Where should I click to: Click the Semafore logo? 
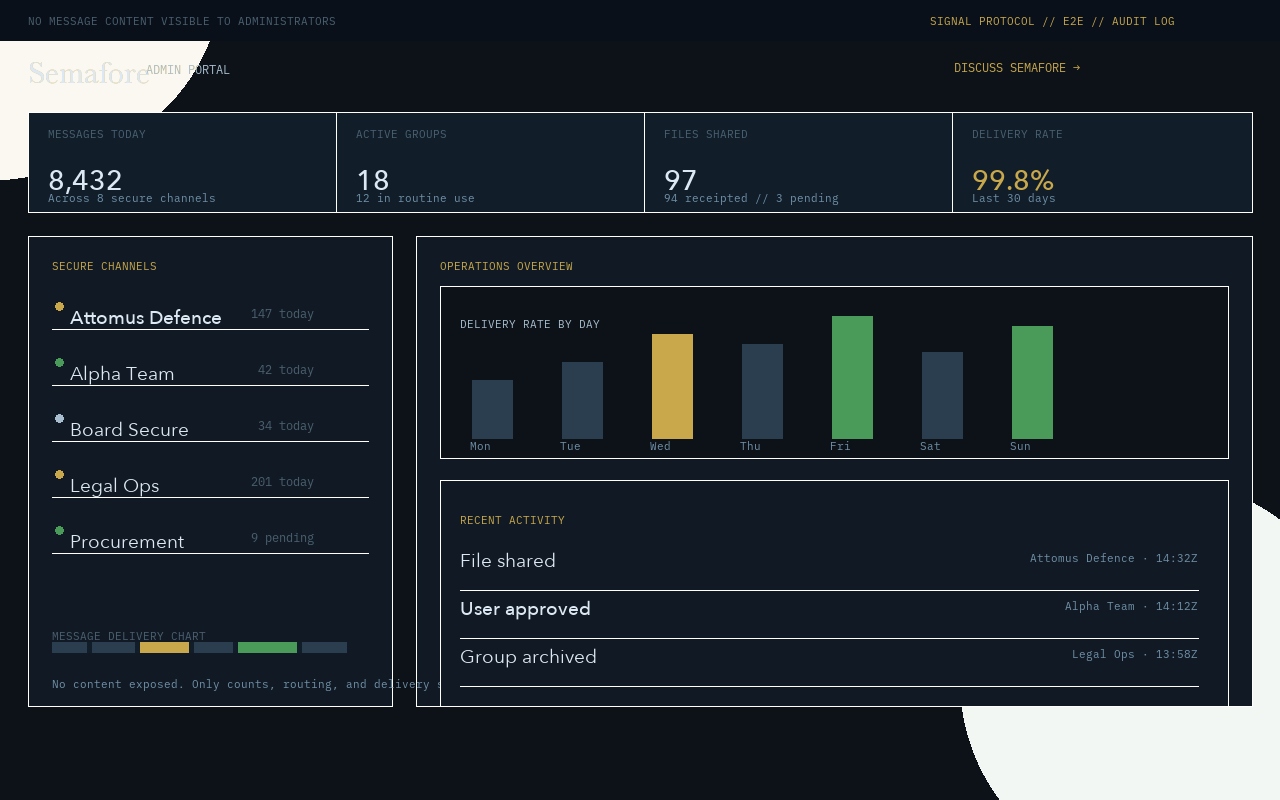click(x=88, y=73)
